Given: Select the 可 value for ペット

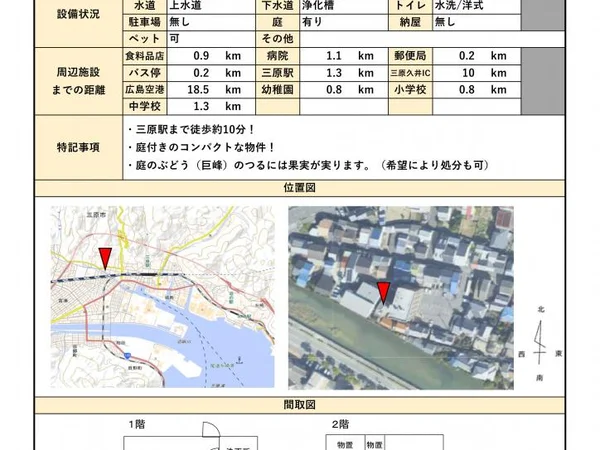Looking at the screenshot, I should 174,39.
